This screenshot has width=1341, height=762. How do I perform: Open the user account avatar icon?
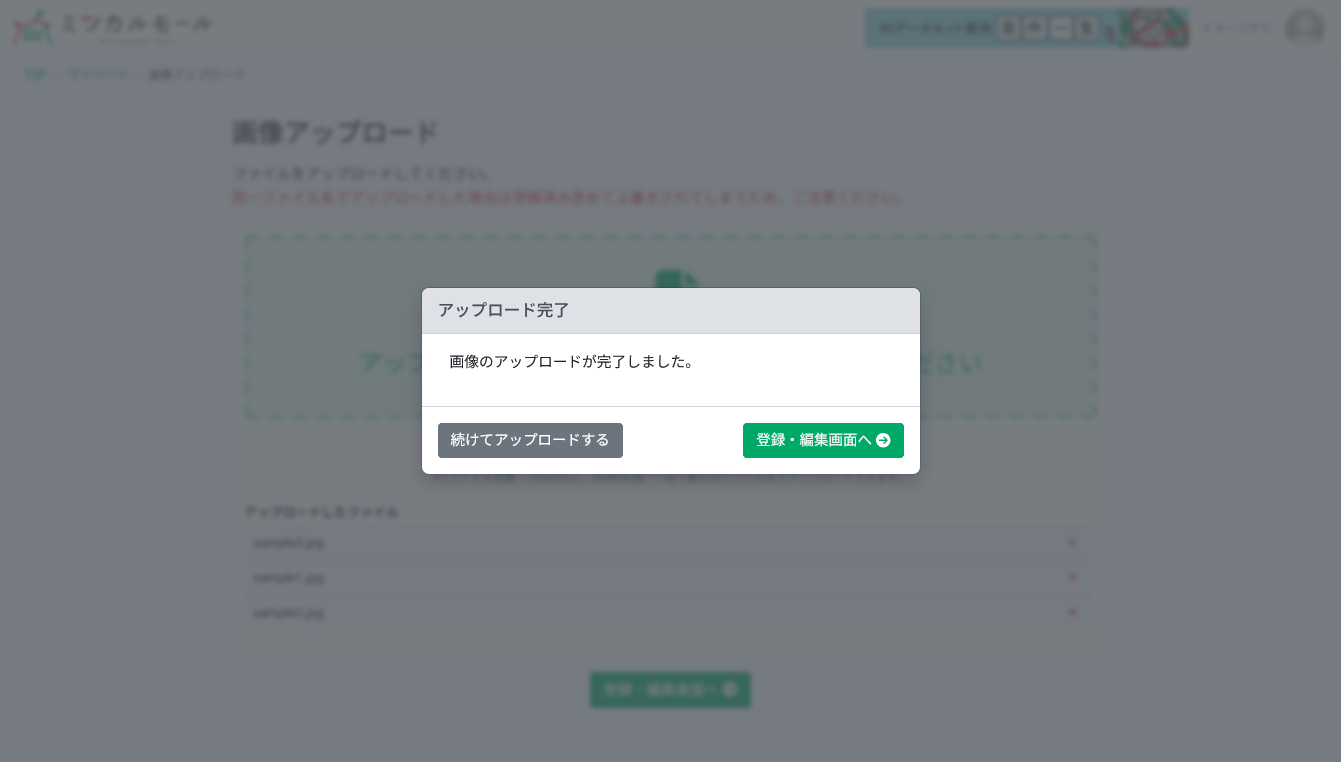1303,27
